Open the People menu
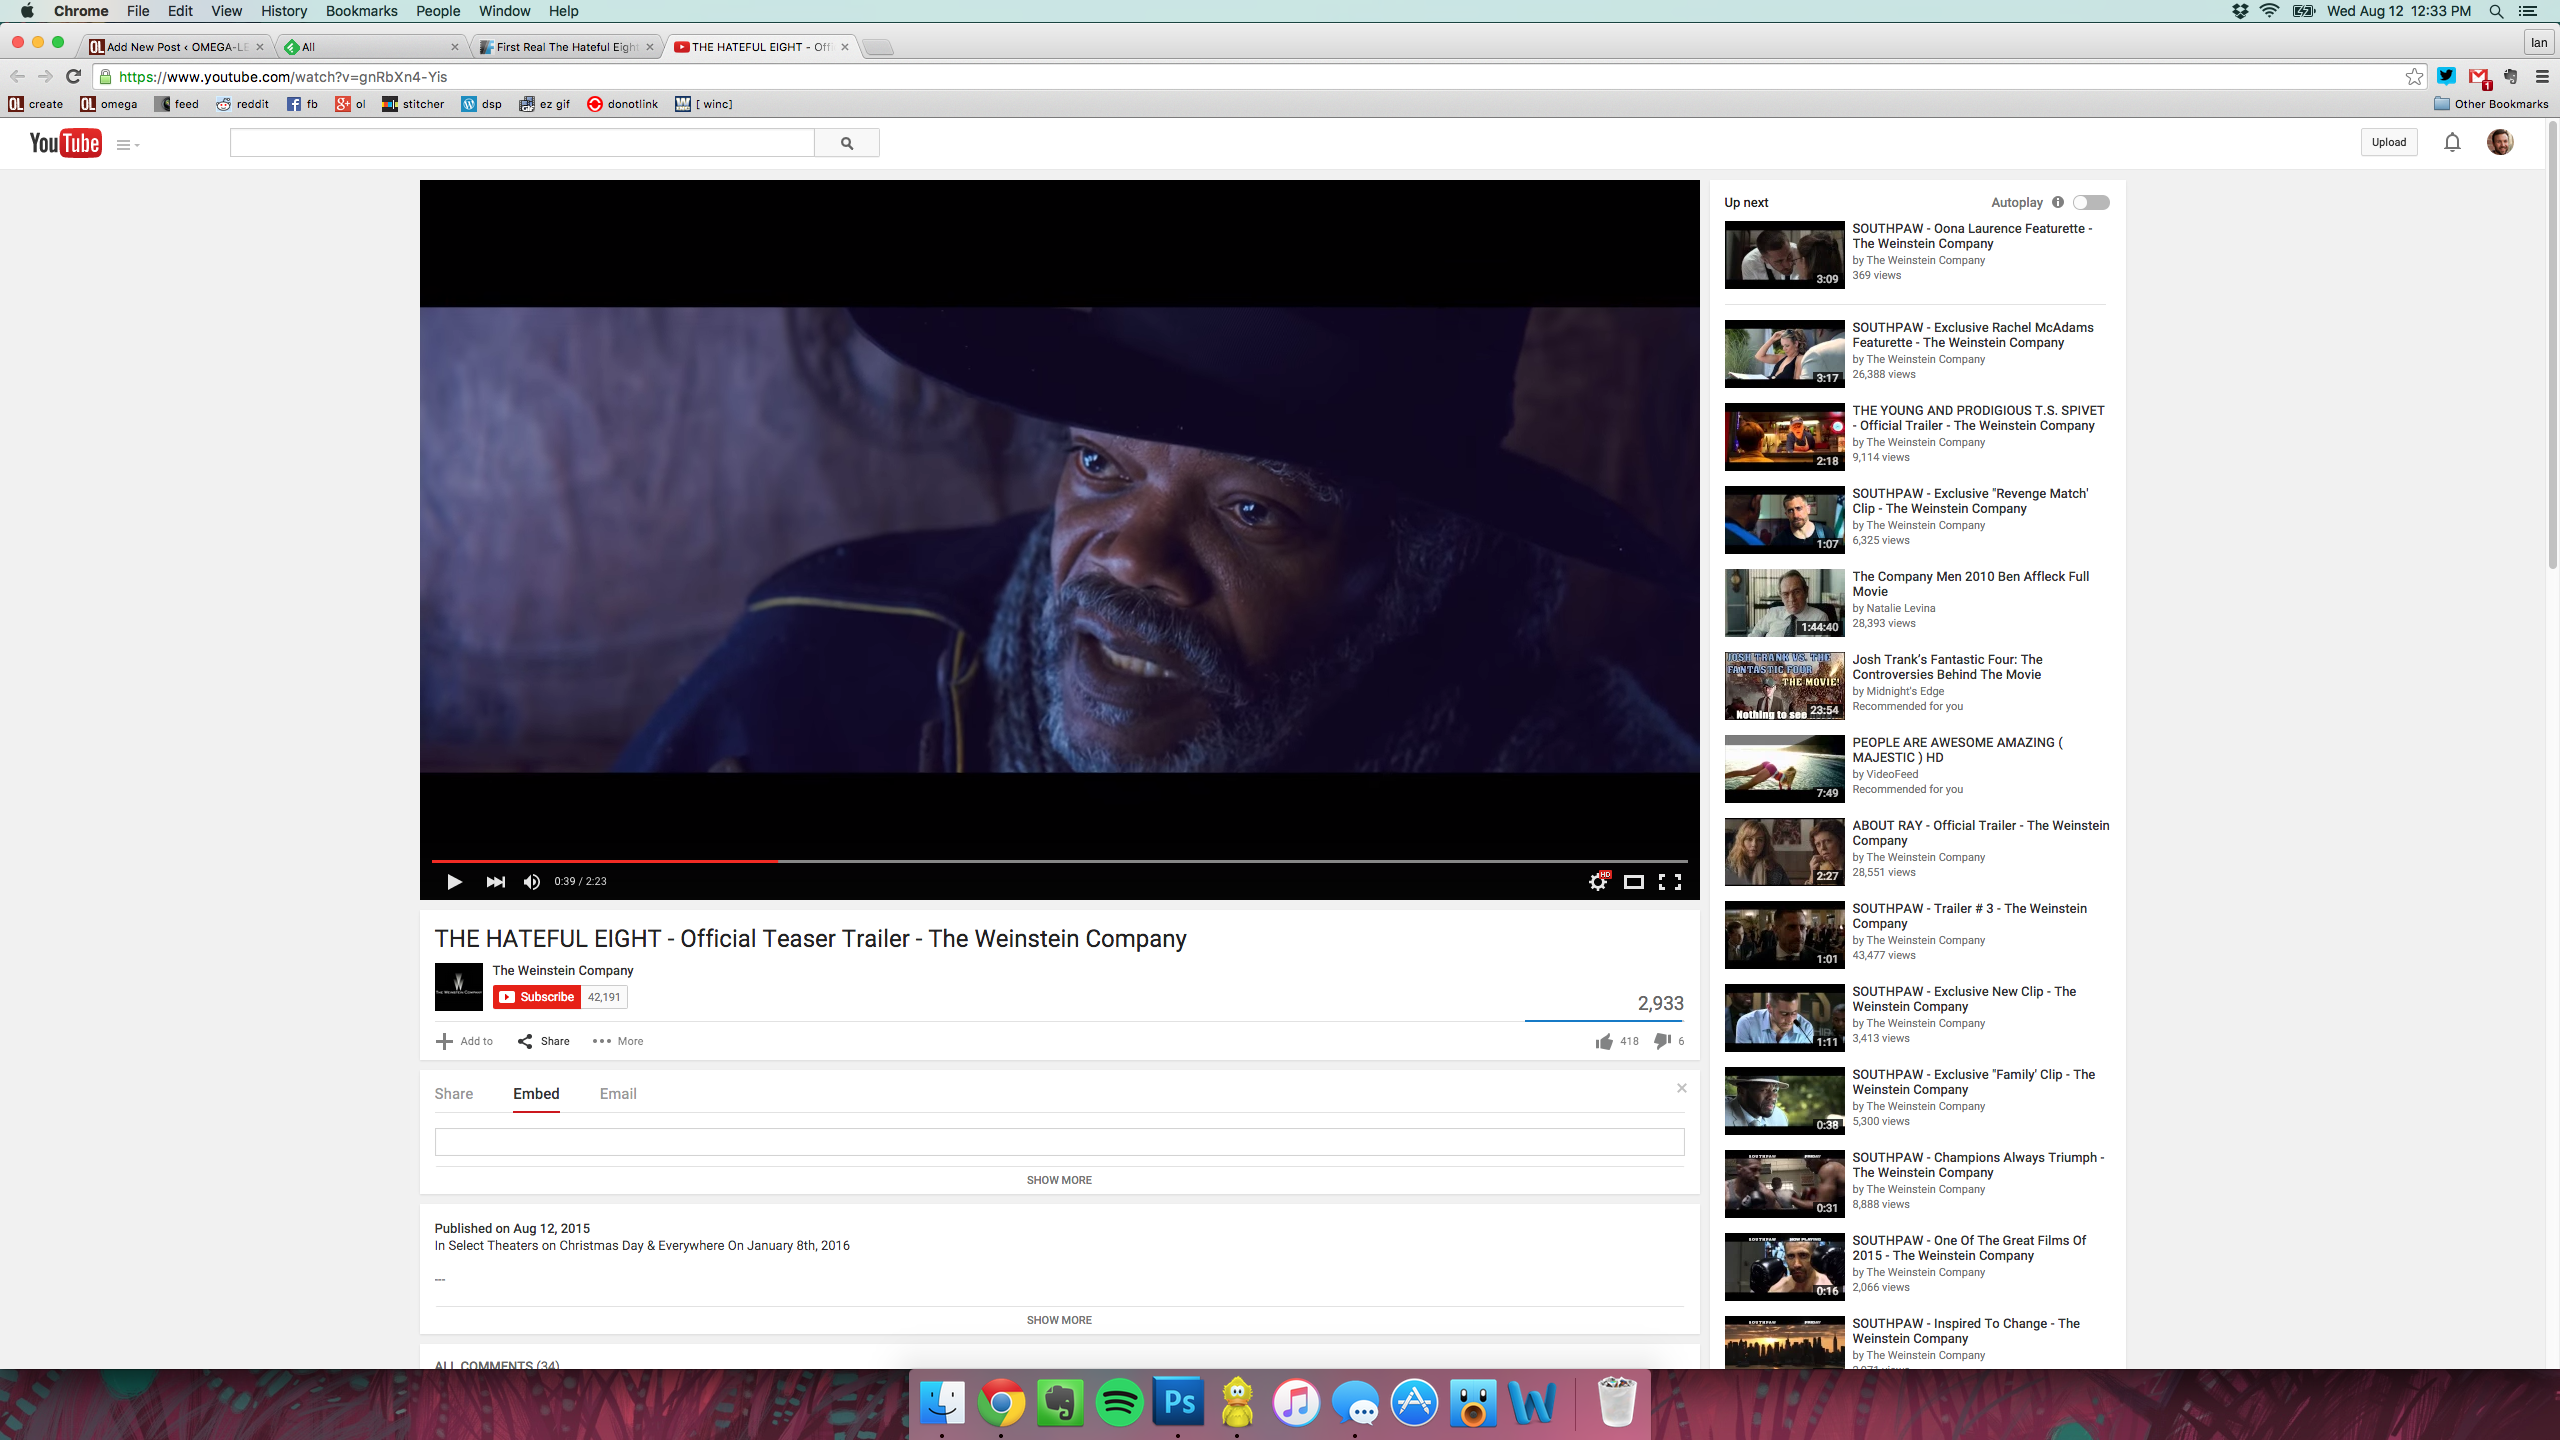The image size is (2560, 1440). pos(438,11)
